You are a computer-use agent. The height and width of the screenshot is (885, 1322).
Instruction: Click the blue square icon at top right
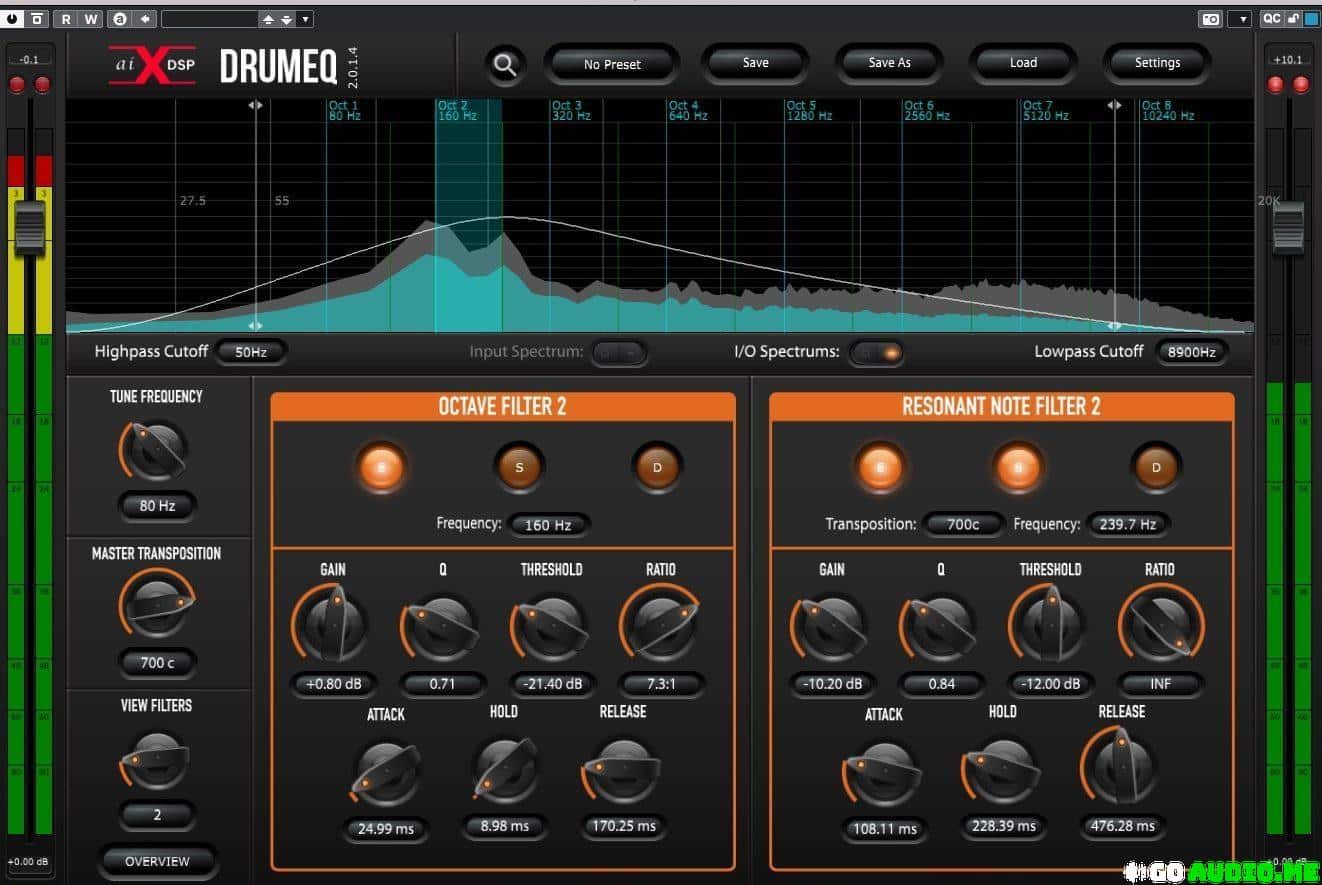coord(1311,18)
